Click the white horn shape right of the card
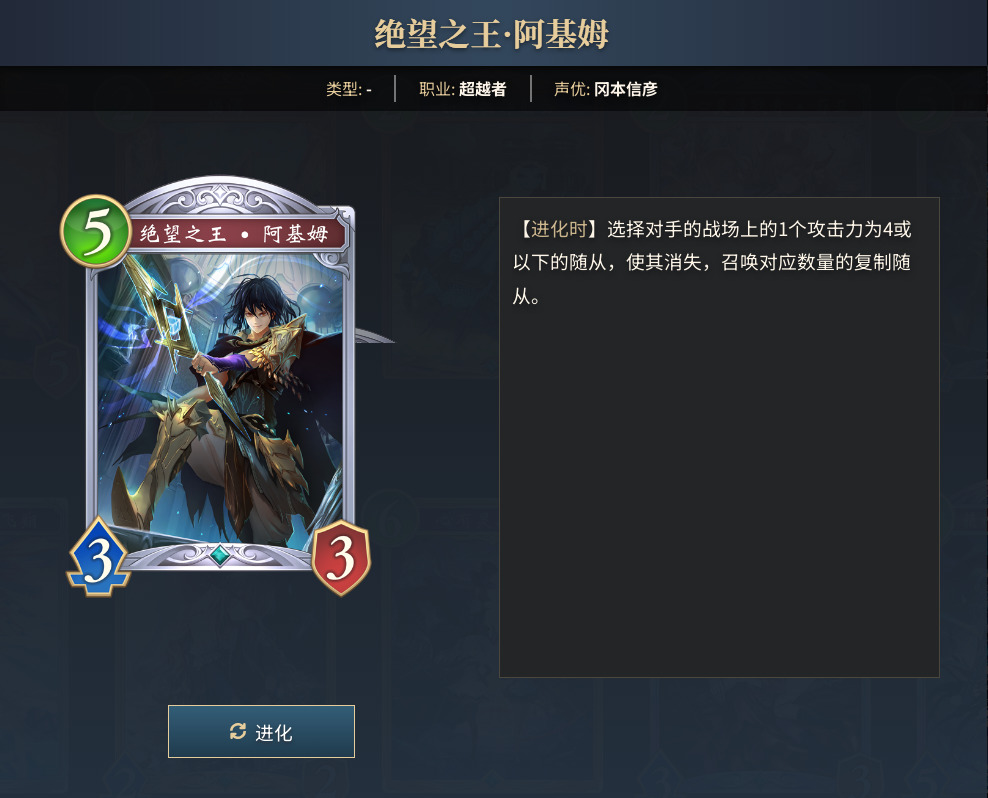This screenshot has width=988, height=798. [x=373, y=337]
